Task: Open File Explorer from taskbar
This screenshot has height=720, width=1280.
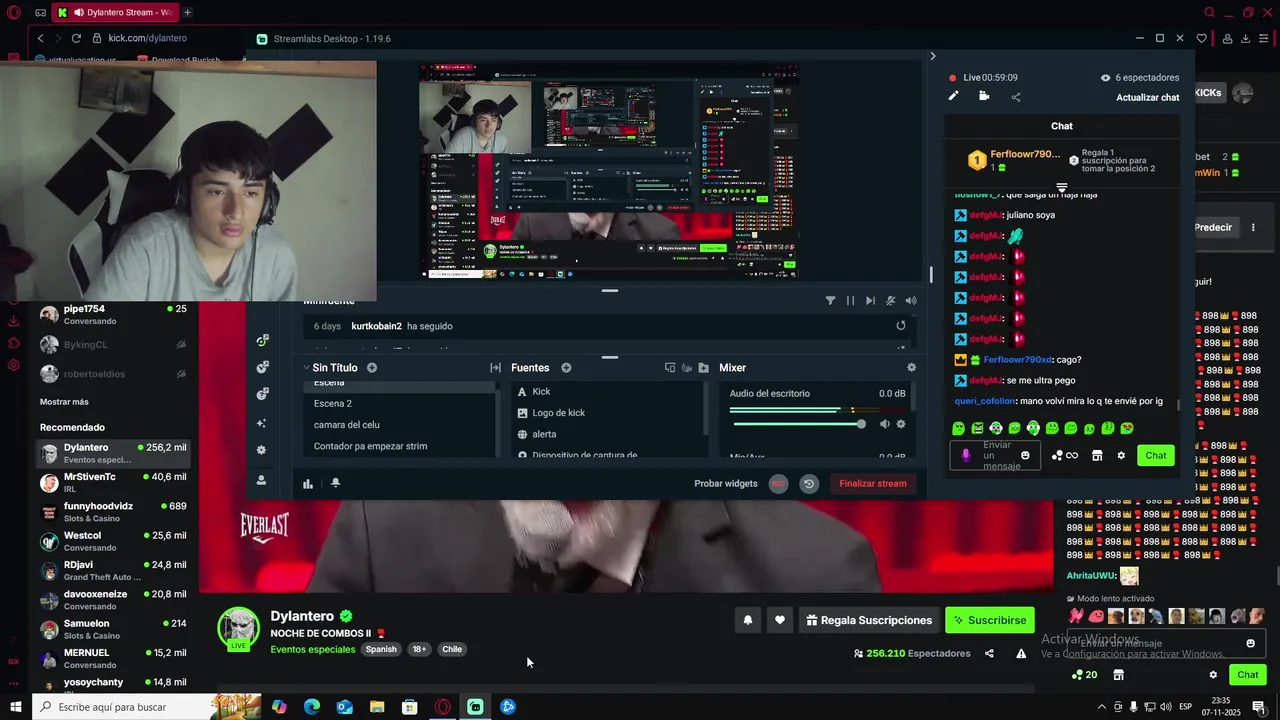Action: (377, 707)
